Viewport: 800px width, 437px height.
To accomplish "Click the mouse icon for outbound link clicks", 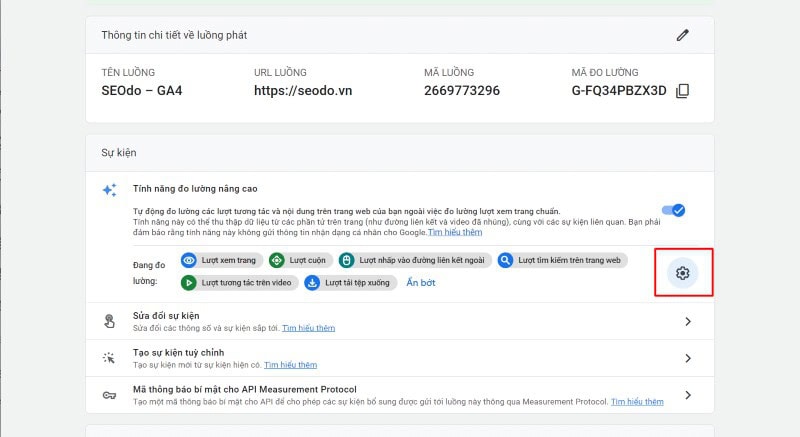I will tap(346, 260).
